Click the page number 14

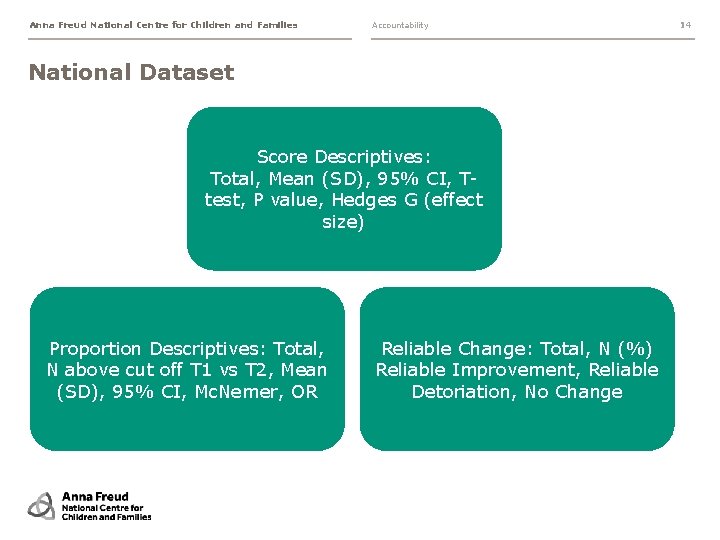(x=685, y=25)
